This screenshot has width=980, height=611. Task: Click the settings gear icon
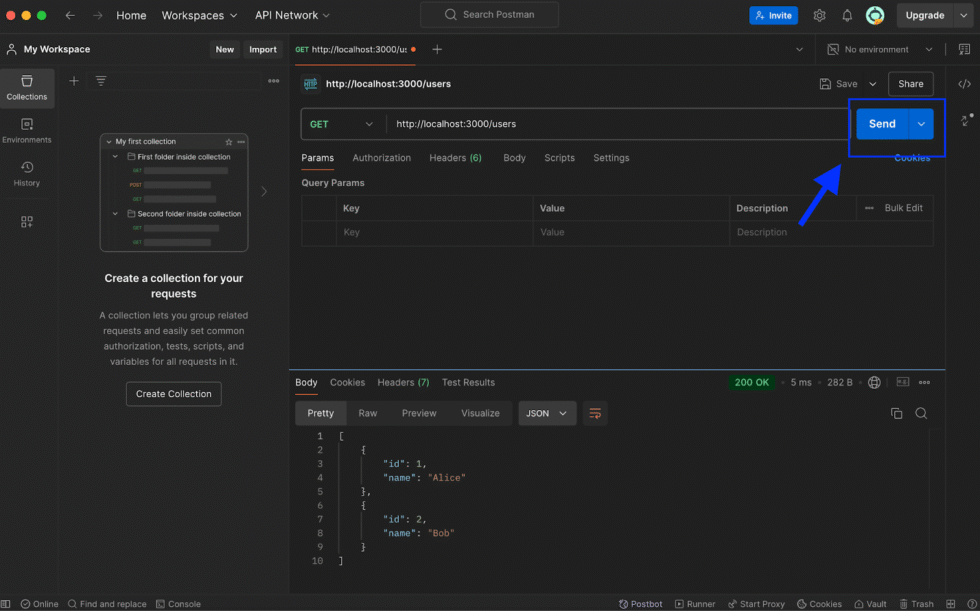[x=819, y=15]
